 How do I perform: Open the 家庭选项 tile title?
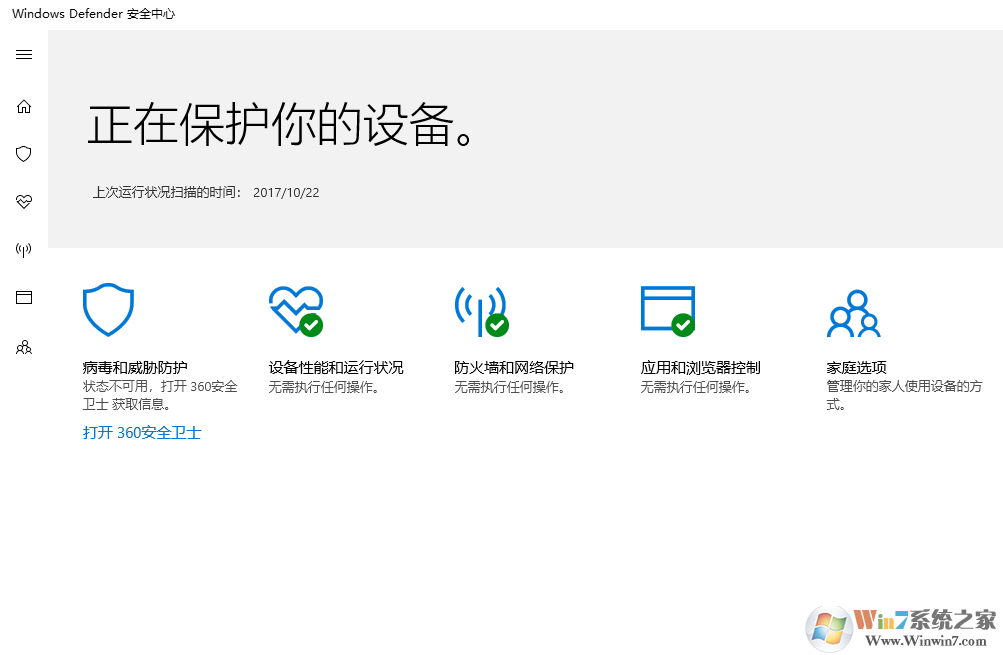[x=856, y=368]
